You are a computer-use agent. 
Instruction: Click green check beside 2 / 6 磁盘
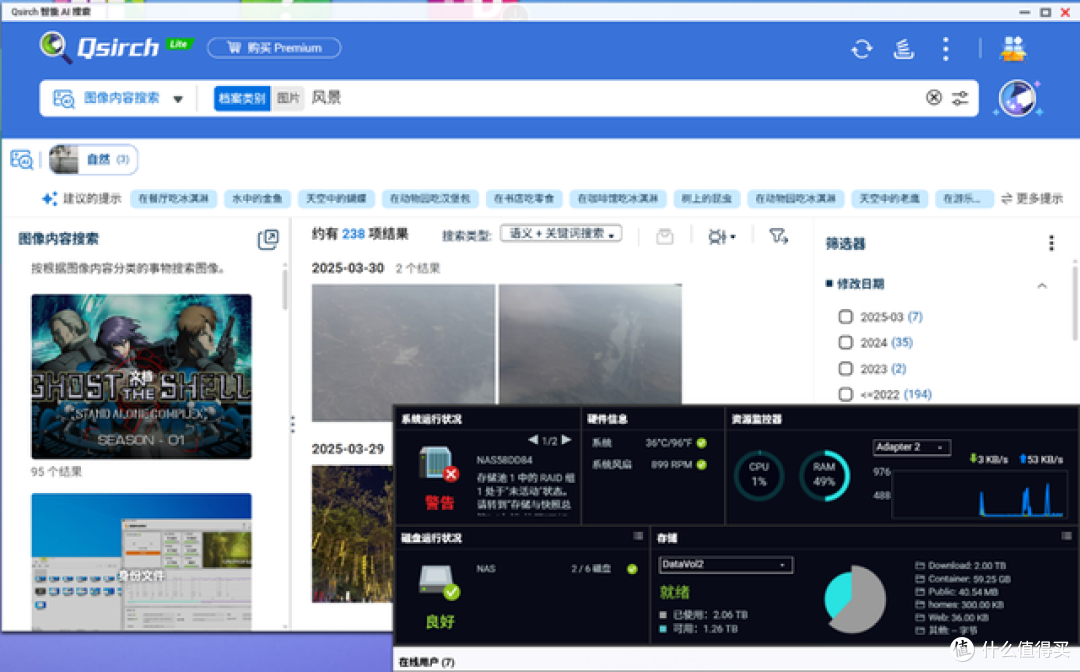coord(632,569)
